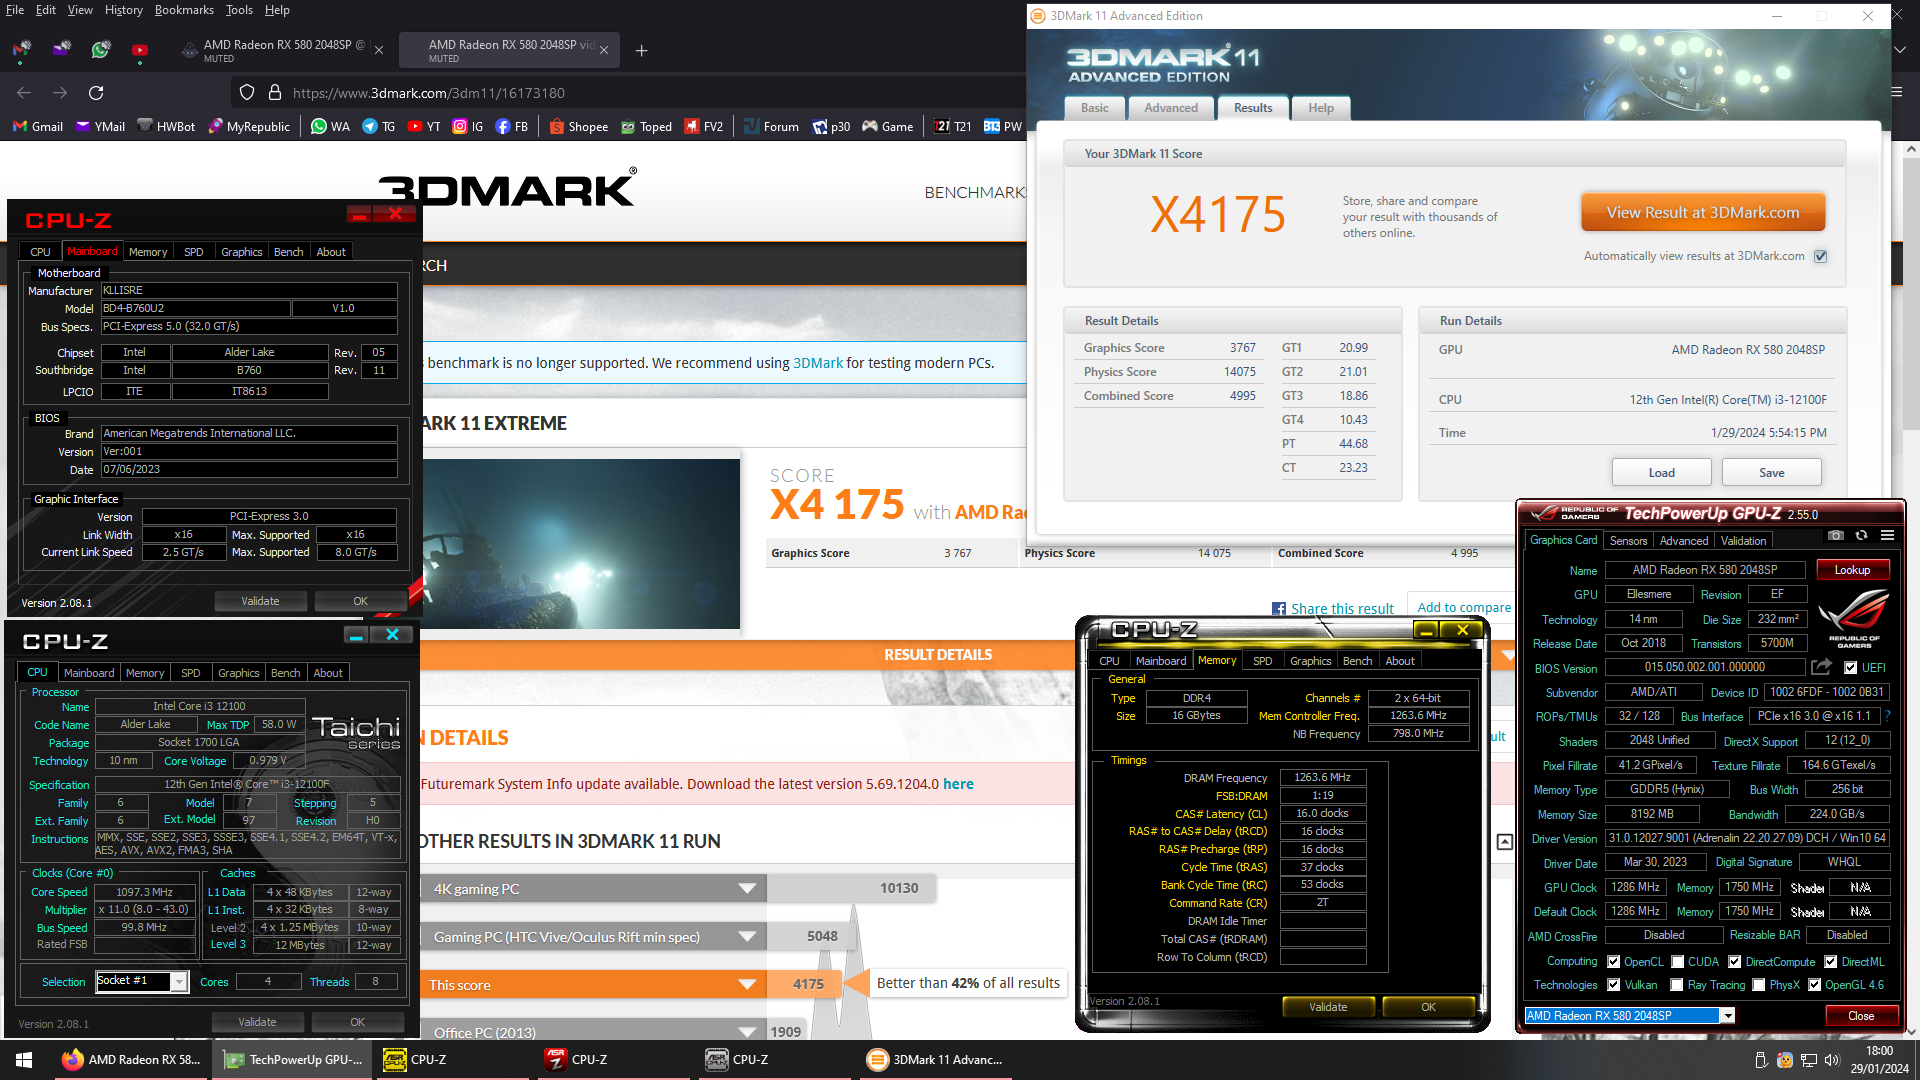Open the Gmail bookmark
The image size is (1920, 1080).
point(38,127)
